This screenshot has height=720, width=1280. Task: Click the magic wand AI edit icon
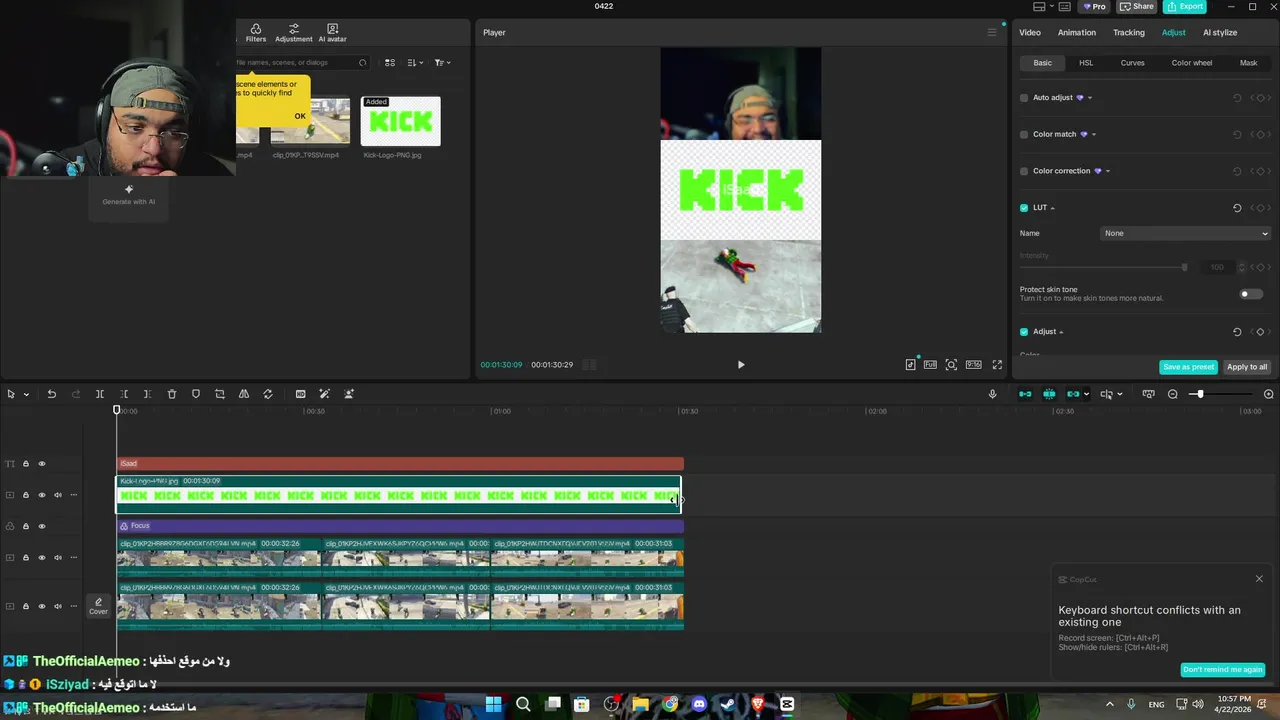[324, 394]
